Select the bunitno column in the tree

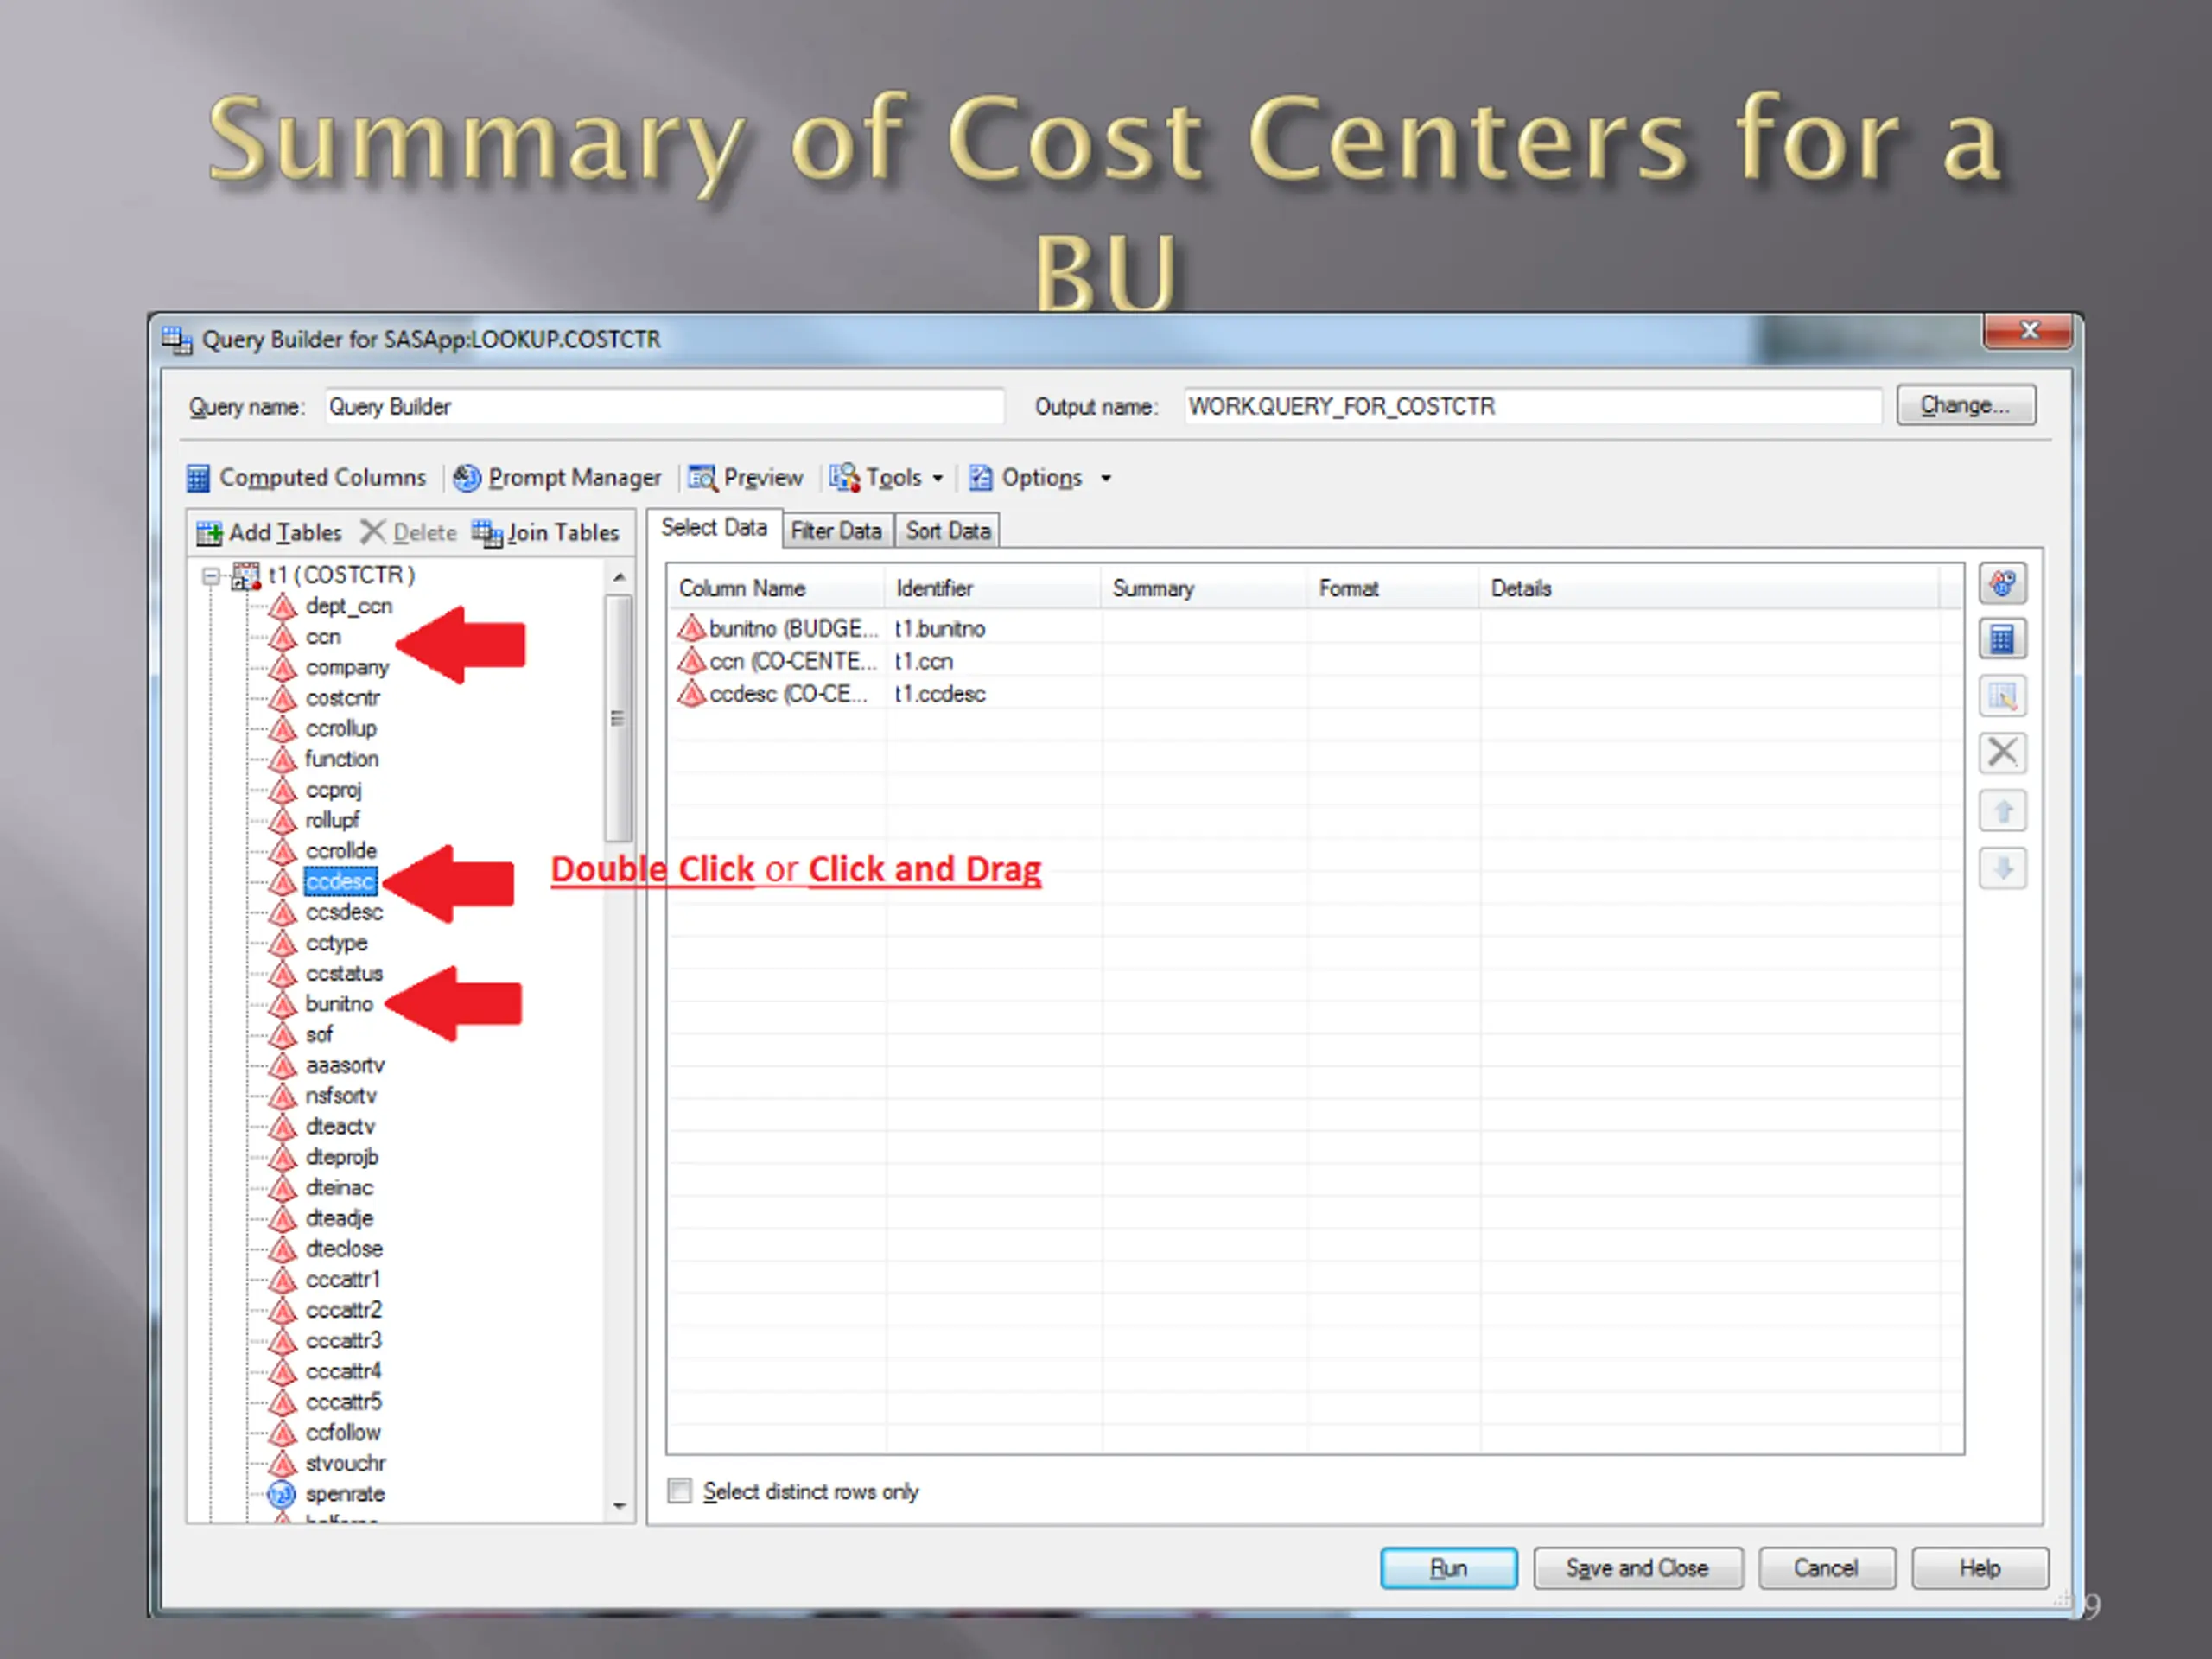[339, 1004]
